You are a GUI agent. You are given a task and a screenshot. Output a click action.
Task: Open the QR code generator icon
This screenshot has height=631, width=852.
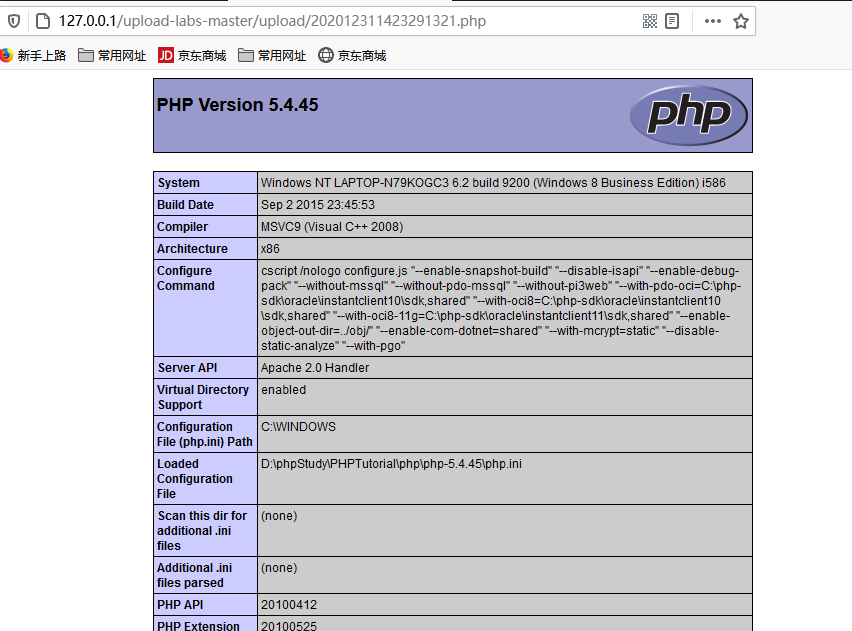(650, 21)
